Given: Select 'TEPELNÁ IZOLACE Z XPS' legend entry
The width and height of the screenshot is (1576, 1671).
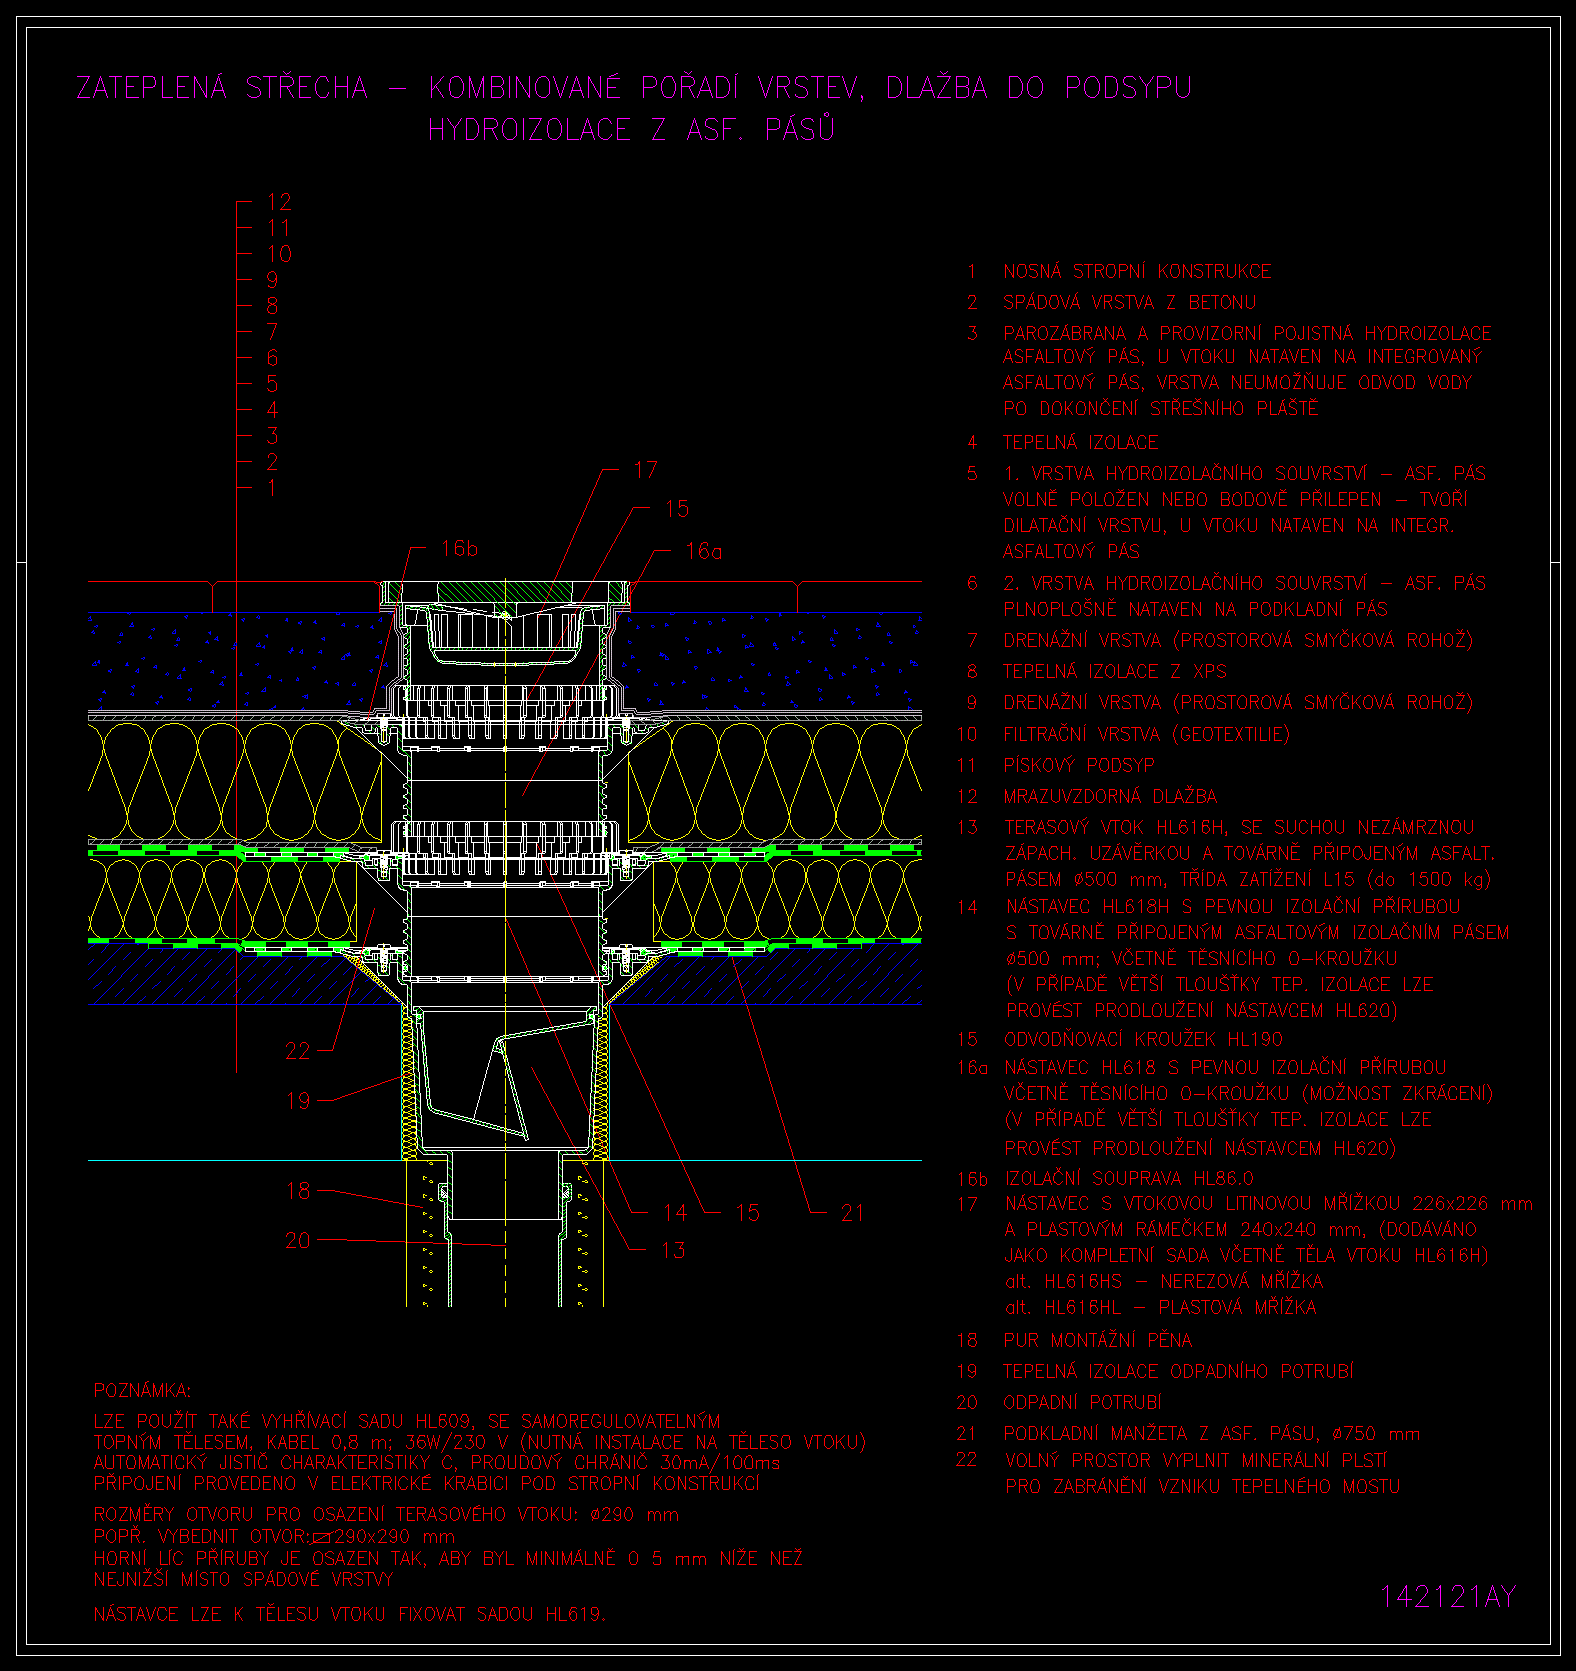Looking at the screenshot, I should 1114,671.
